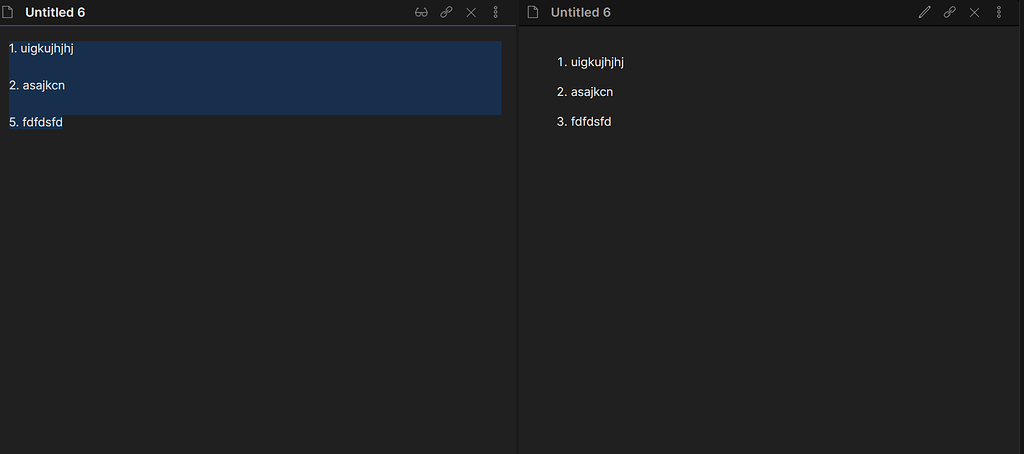Click preview list item 'asajkcn'
Viewport: 1024px width, 454px height.
[x=592, y=92]
